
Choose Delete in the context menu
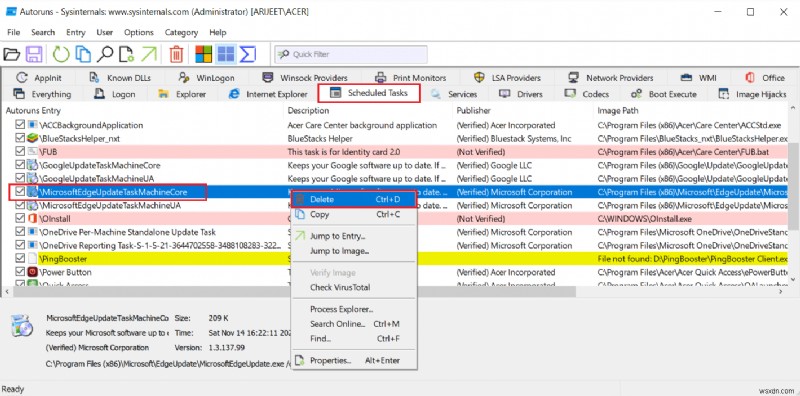[354, 200]
